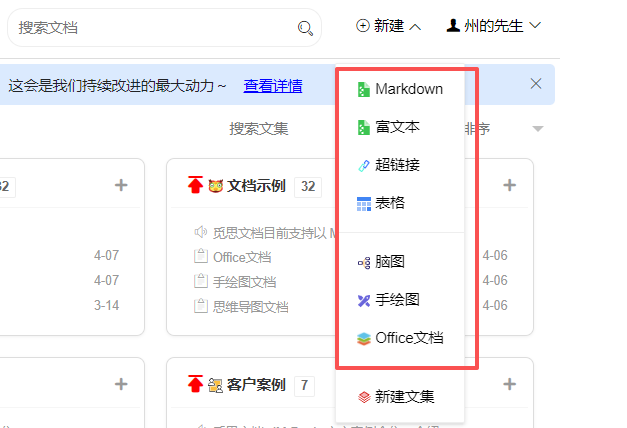Click the Office文档 stacked icon
Screen dimensions: 627x428
coord(363,338)
